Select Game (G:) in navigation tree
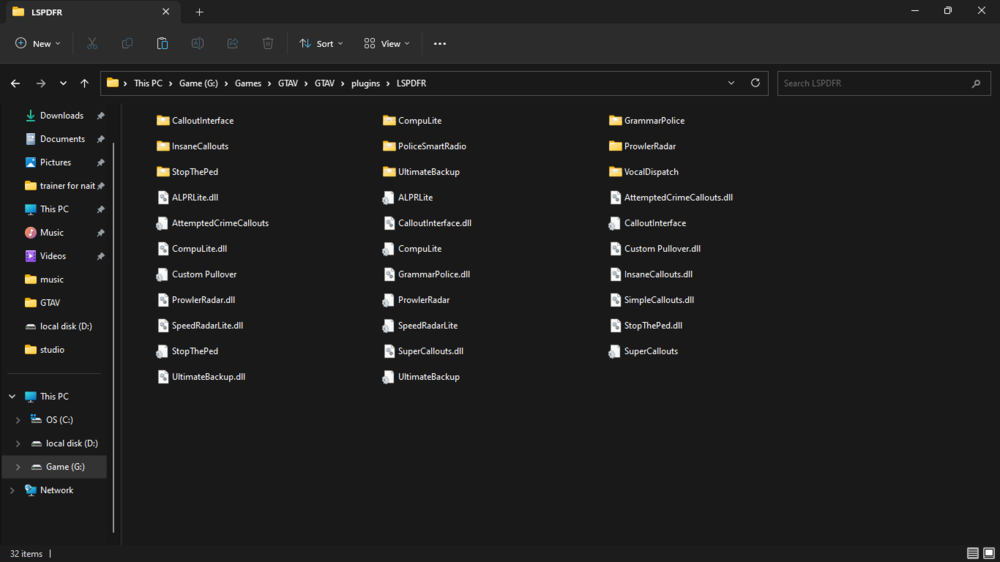Image resolution: width=1000 pixels, height=562 pixels. pyautogui.click(x=55, y=467)
